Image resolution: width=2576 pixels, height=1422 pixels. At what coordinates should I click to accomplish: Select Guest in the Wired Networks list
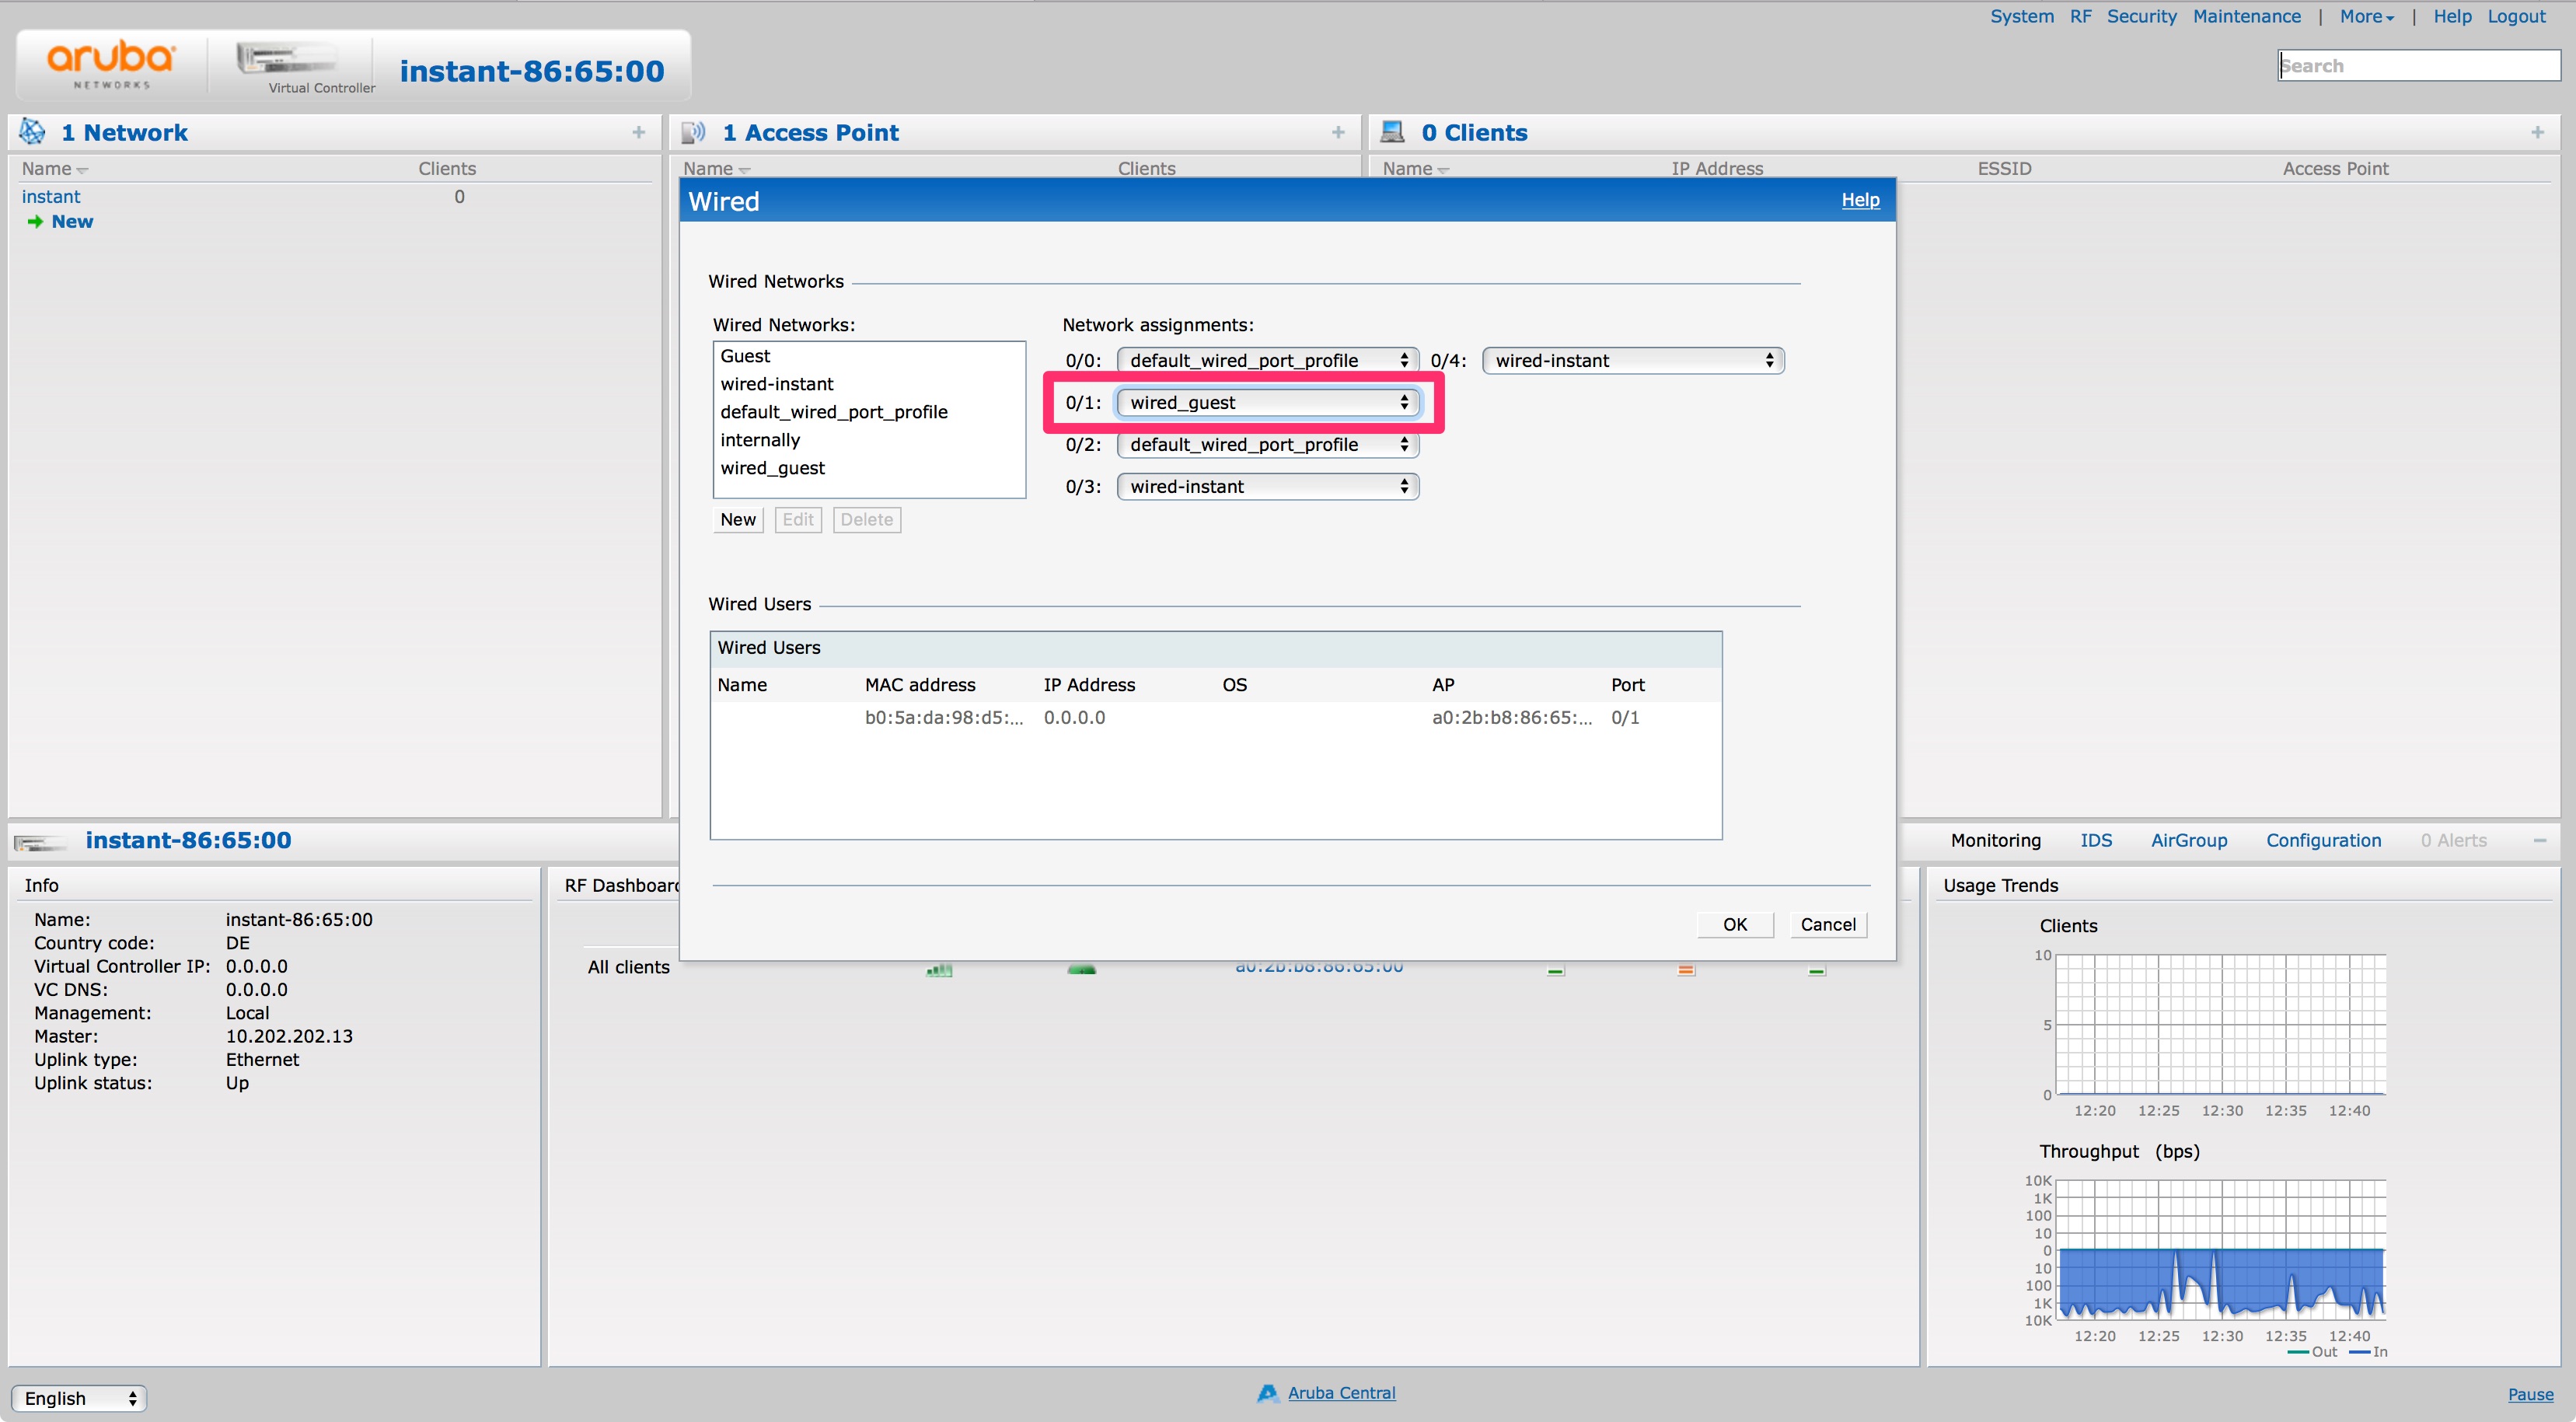point(745,356)
